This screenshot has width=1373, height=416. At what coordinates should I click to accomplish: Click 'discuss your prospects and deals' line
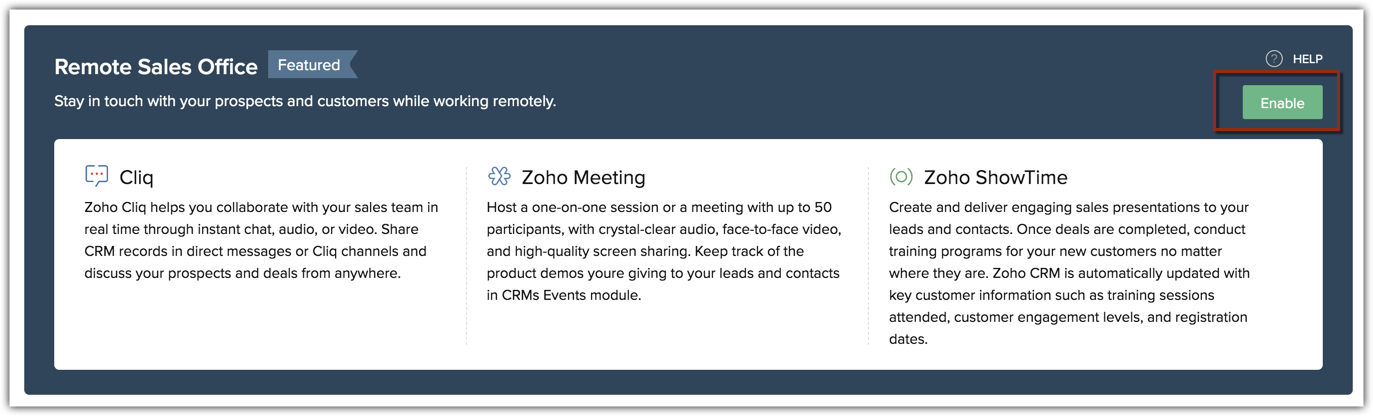tap(242, 273)
